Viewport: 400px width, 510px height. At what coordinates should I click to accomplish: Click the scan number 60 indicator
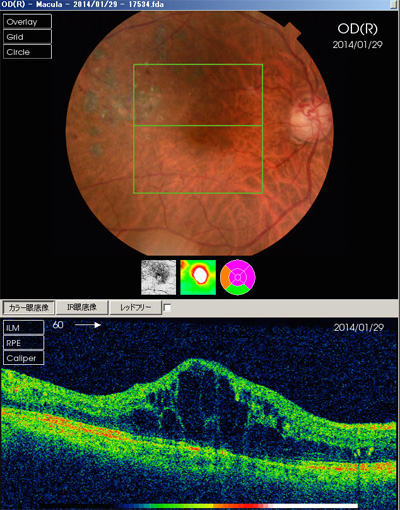pos(58,325)
